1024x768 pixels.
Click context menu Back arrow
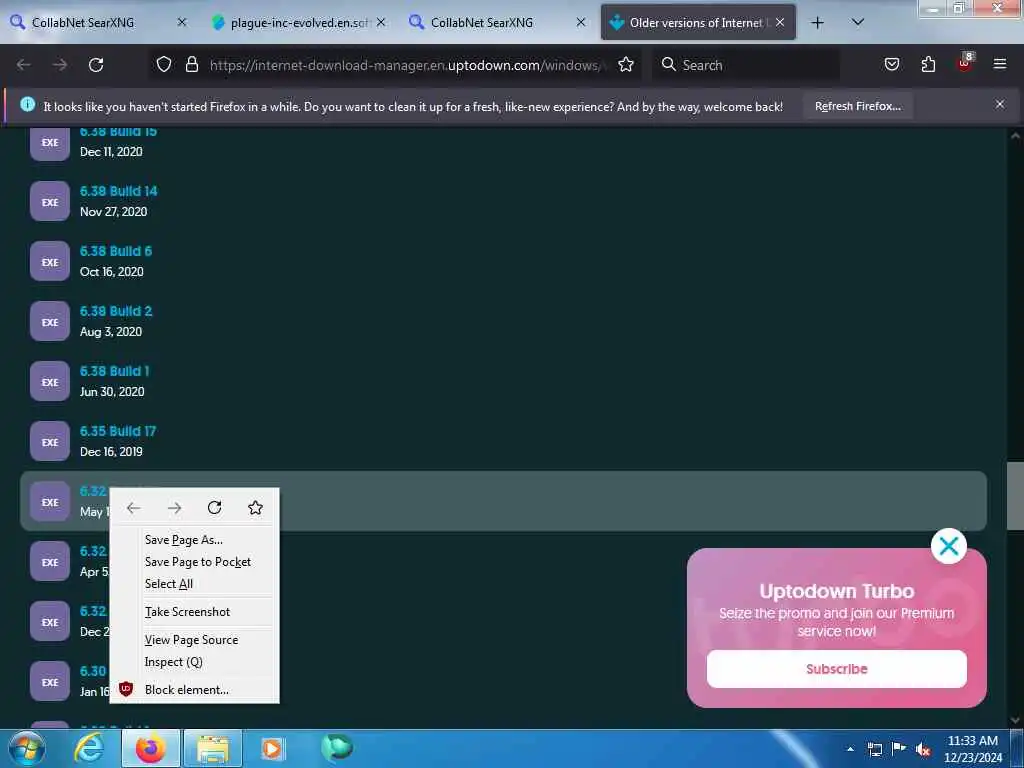click(x=134, y=508)
